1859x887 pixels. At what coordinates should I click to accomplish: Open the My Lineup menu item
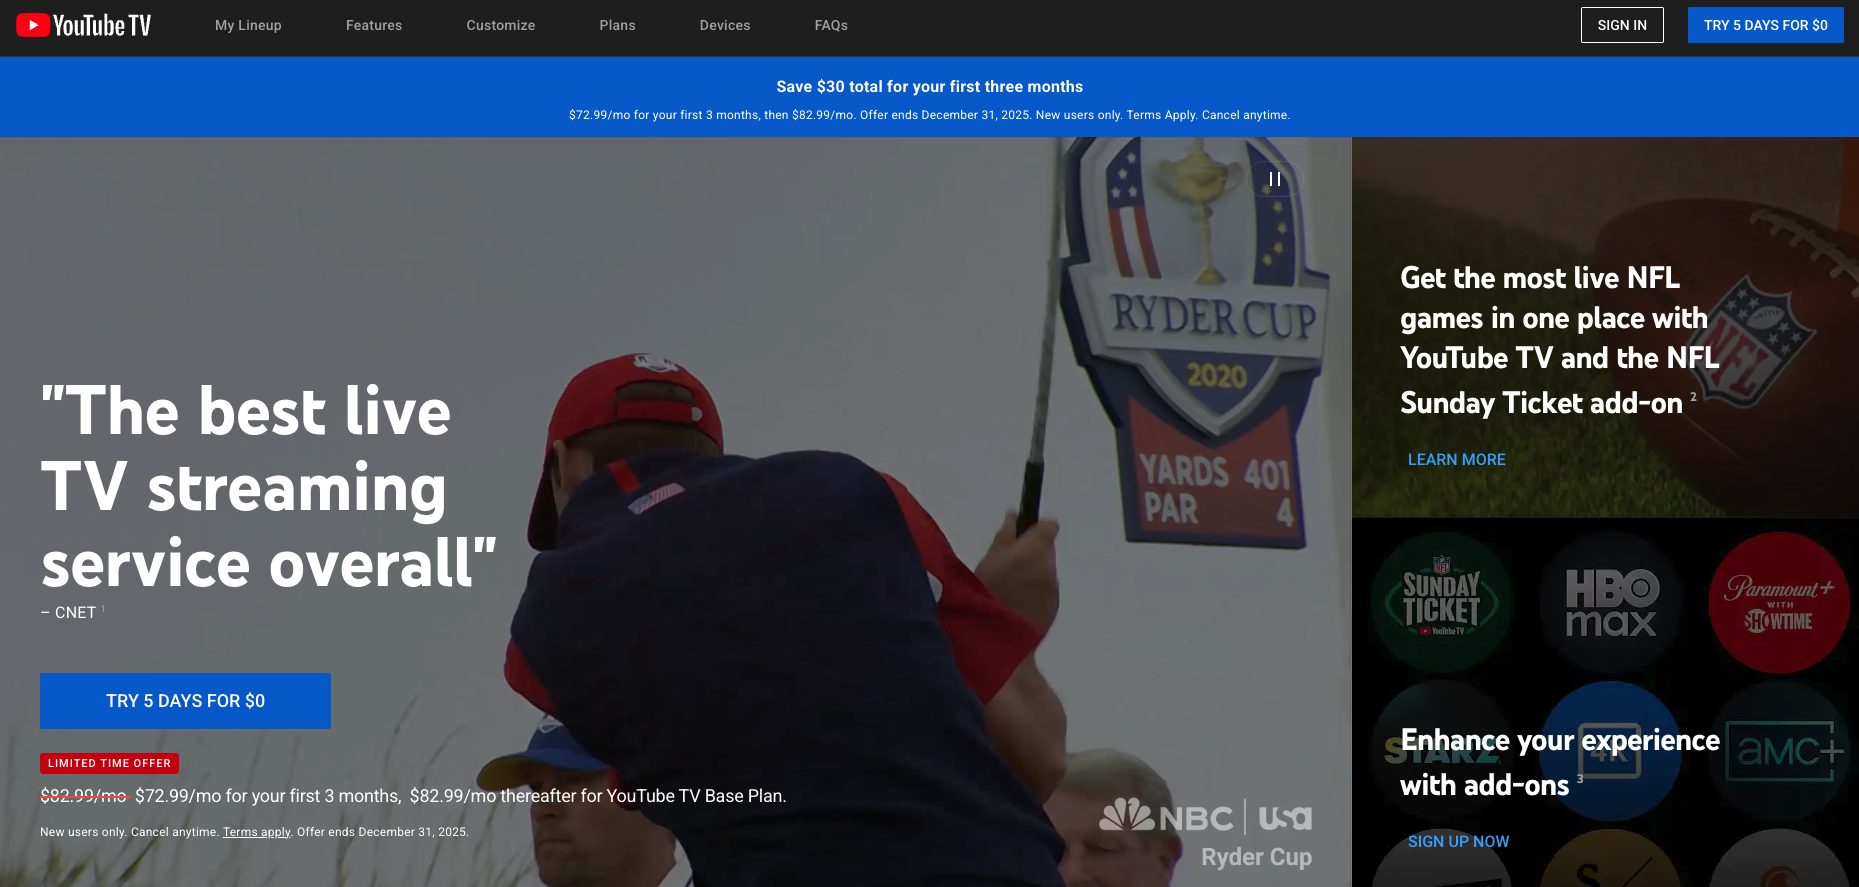(248, 25)
